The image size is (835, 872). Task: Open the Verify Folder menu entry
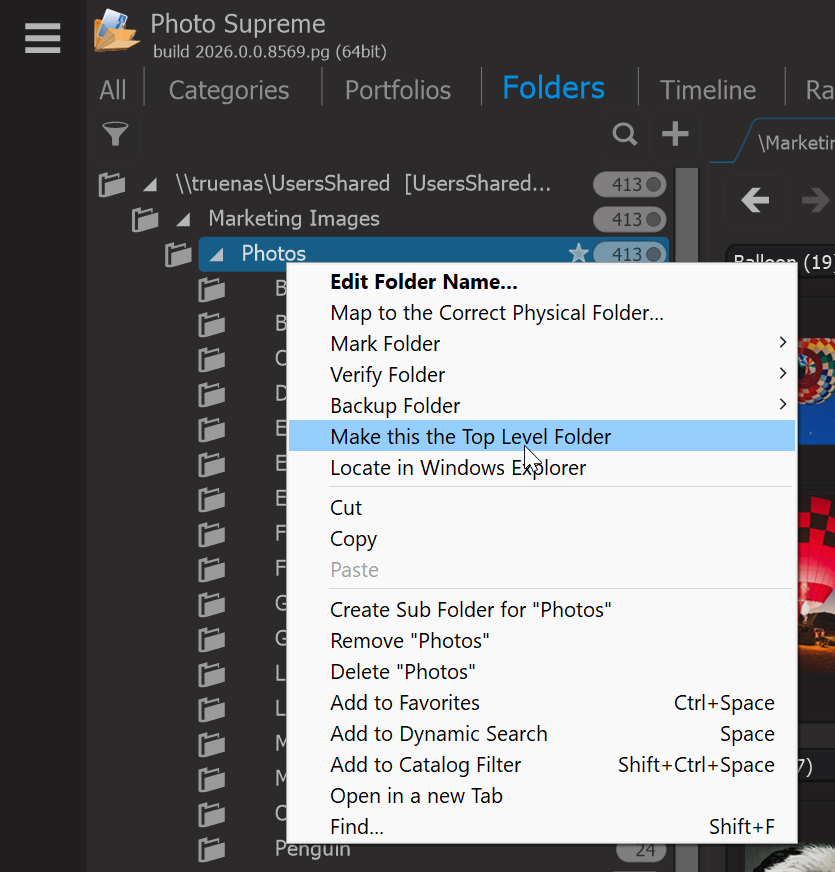542,375
